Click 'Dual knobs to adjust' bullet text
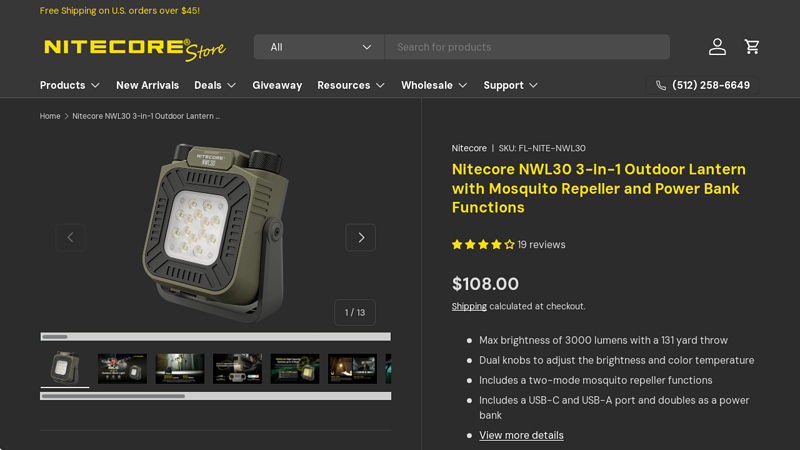Image resolution: width=800 pixels, height=450 pixels. 616,360
